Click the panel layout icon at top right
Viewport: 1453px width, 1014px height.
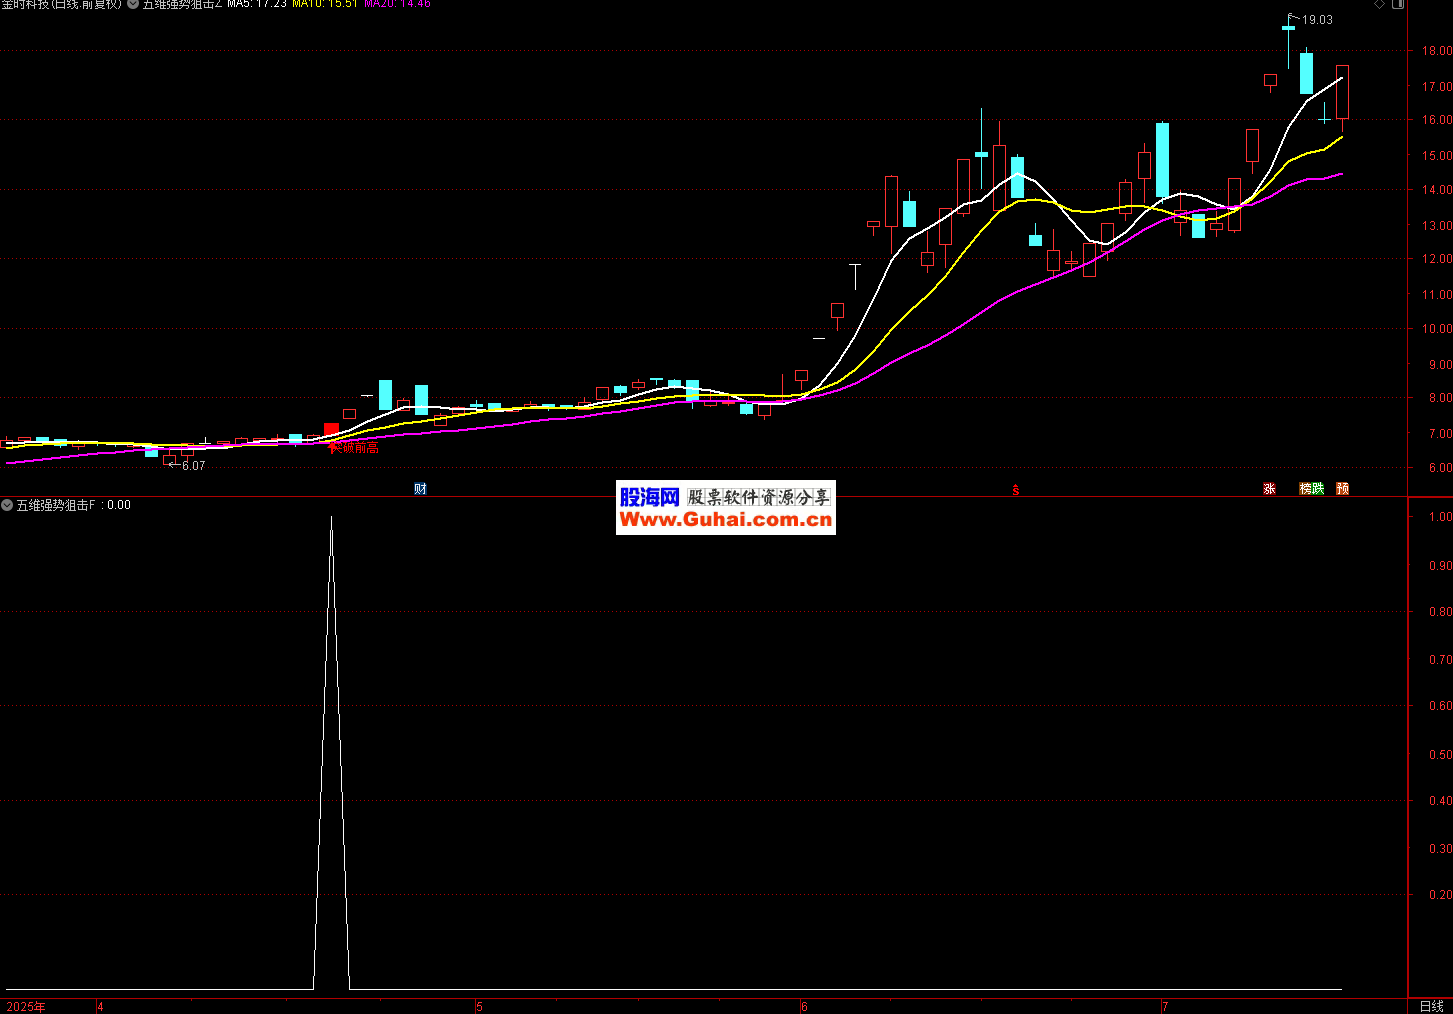(x=1399, y=4)
